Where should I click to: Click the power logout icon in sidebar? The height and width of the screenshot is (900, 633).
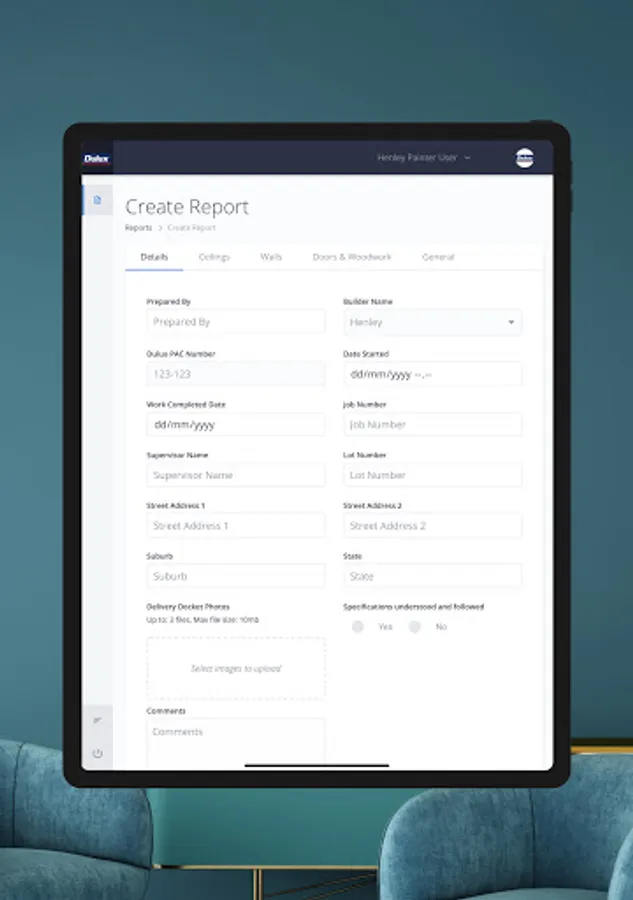[98, 753]
